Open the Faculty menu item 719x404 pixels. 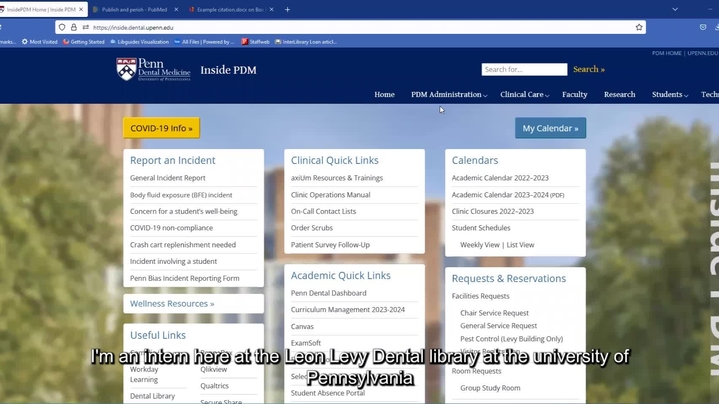click(574, 95)
